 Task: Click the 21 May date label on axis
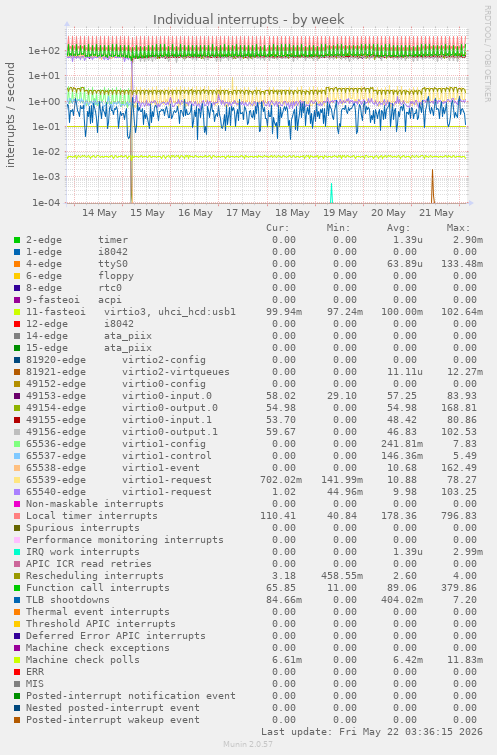[x=436, y=213]
